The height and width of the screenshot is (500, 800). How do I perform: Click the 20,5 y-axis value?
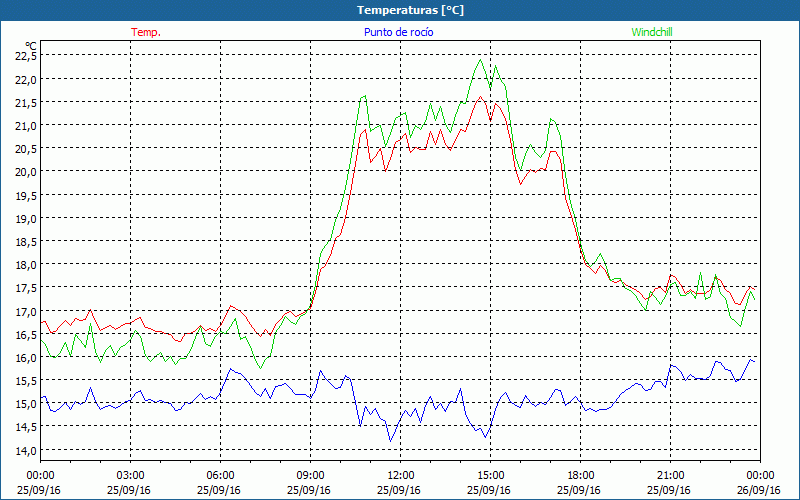point(27,148)
